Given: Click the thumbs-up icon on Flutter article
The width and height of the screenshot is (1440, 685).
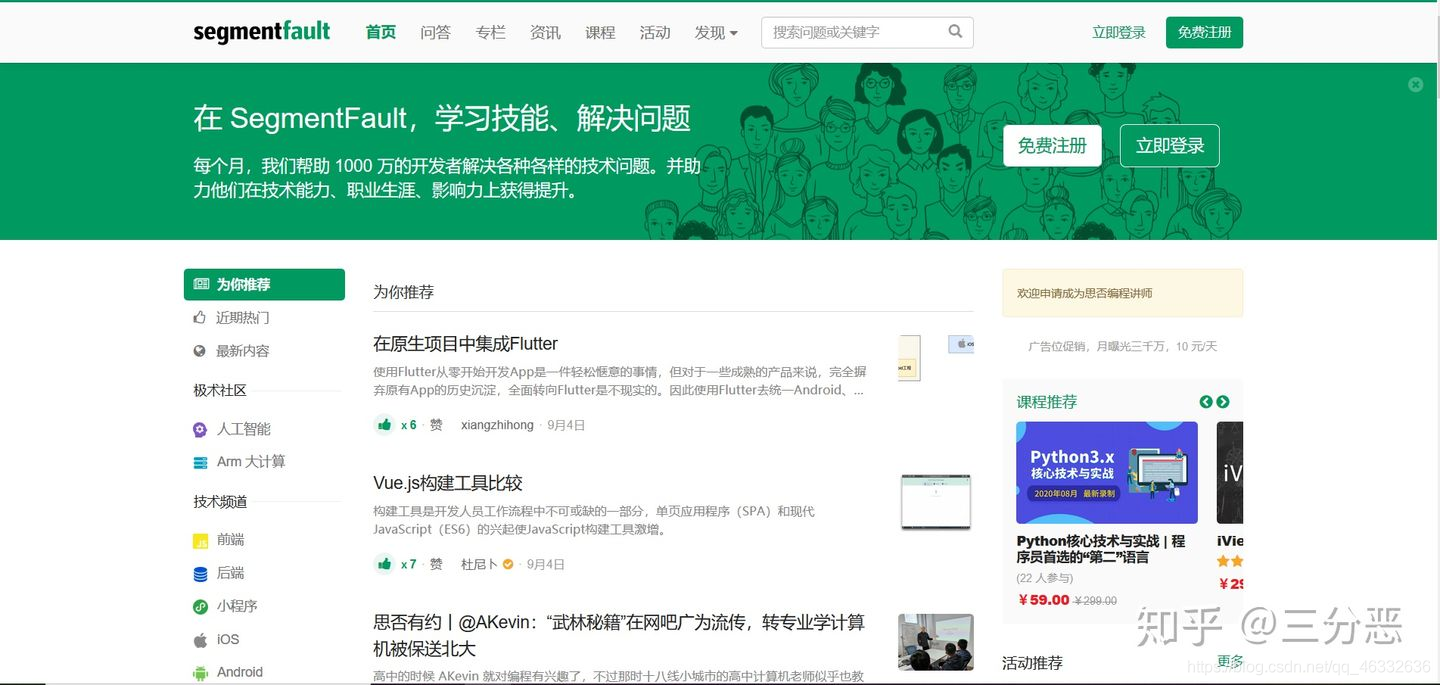Looking at the screenshot, I should coord(384,425).
